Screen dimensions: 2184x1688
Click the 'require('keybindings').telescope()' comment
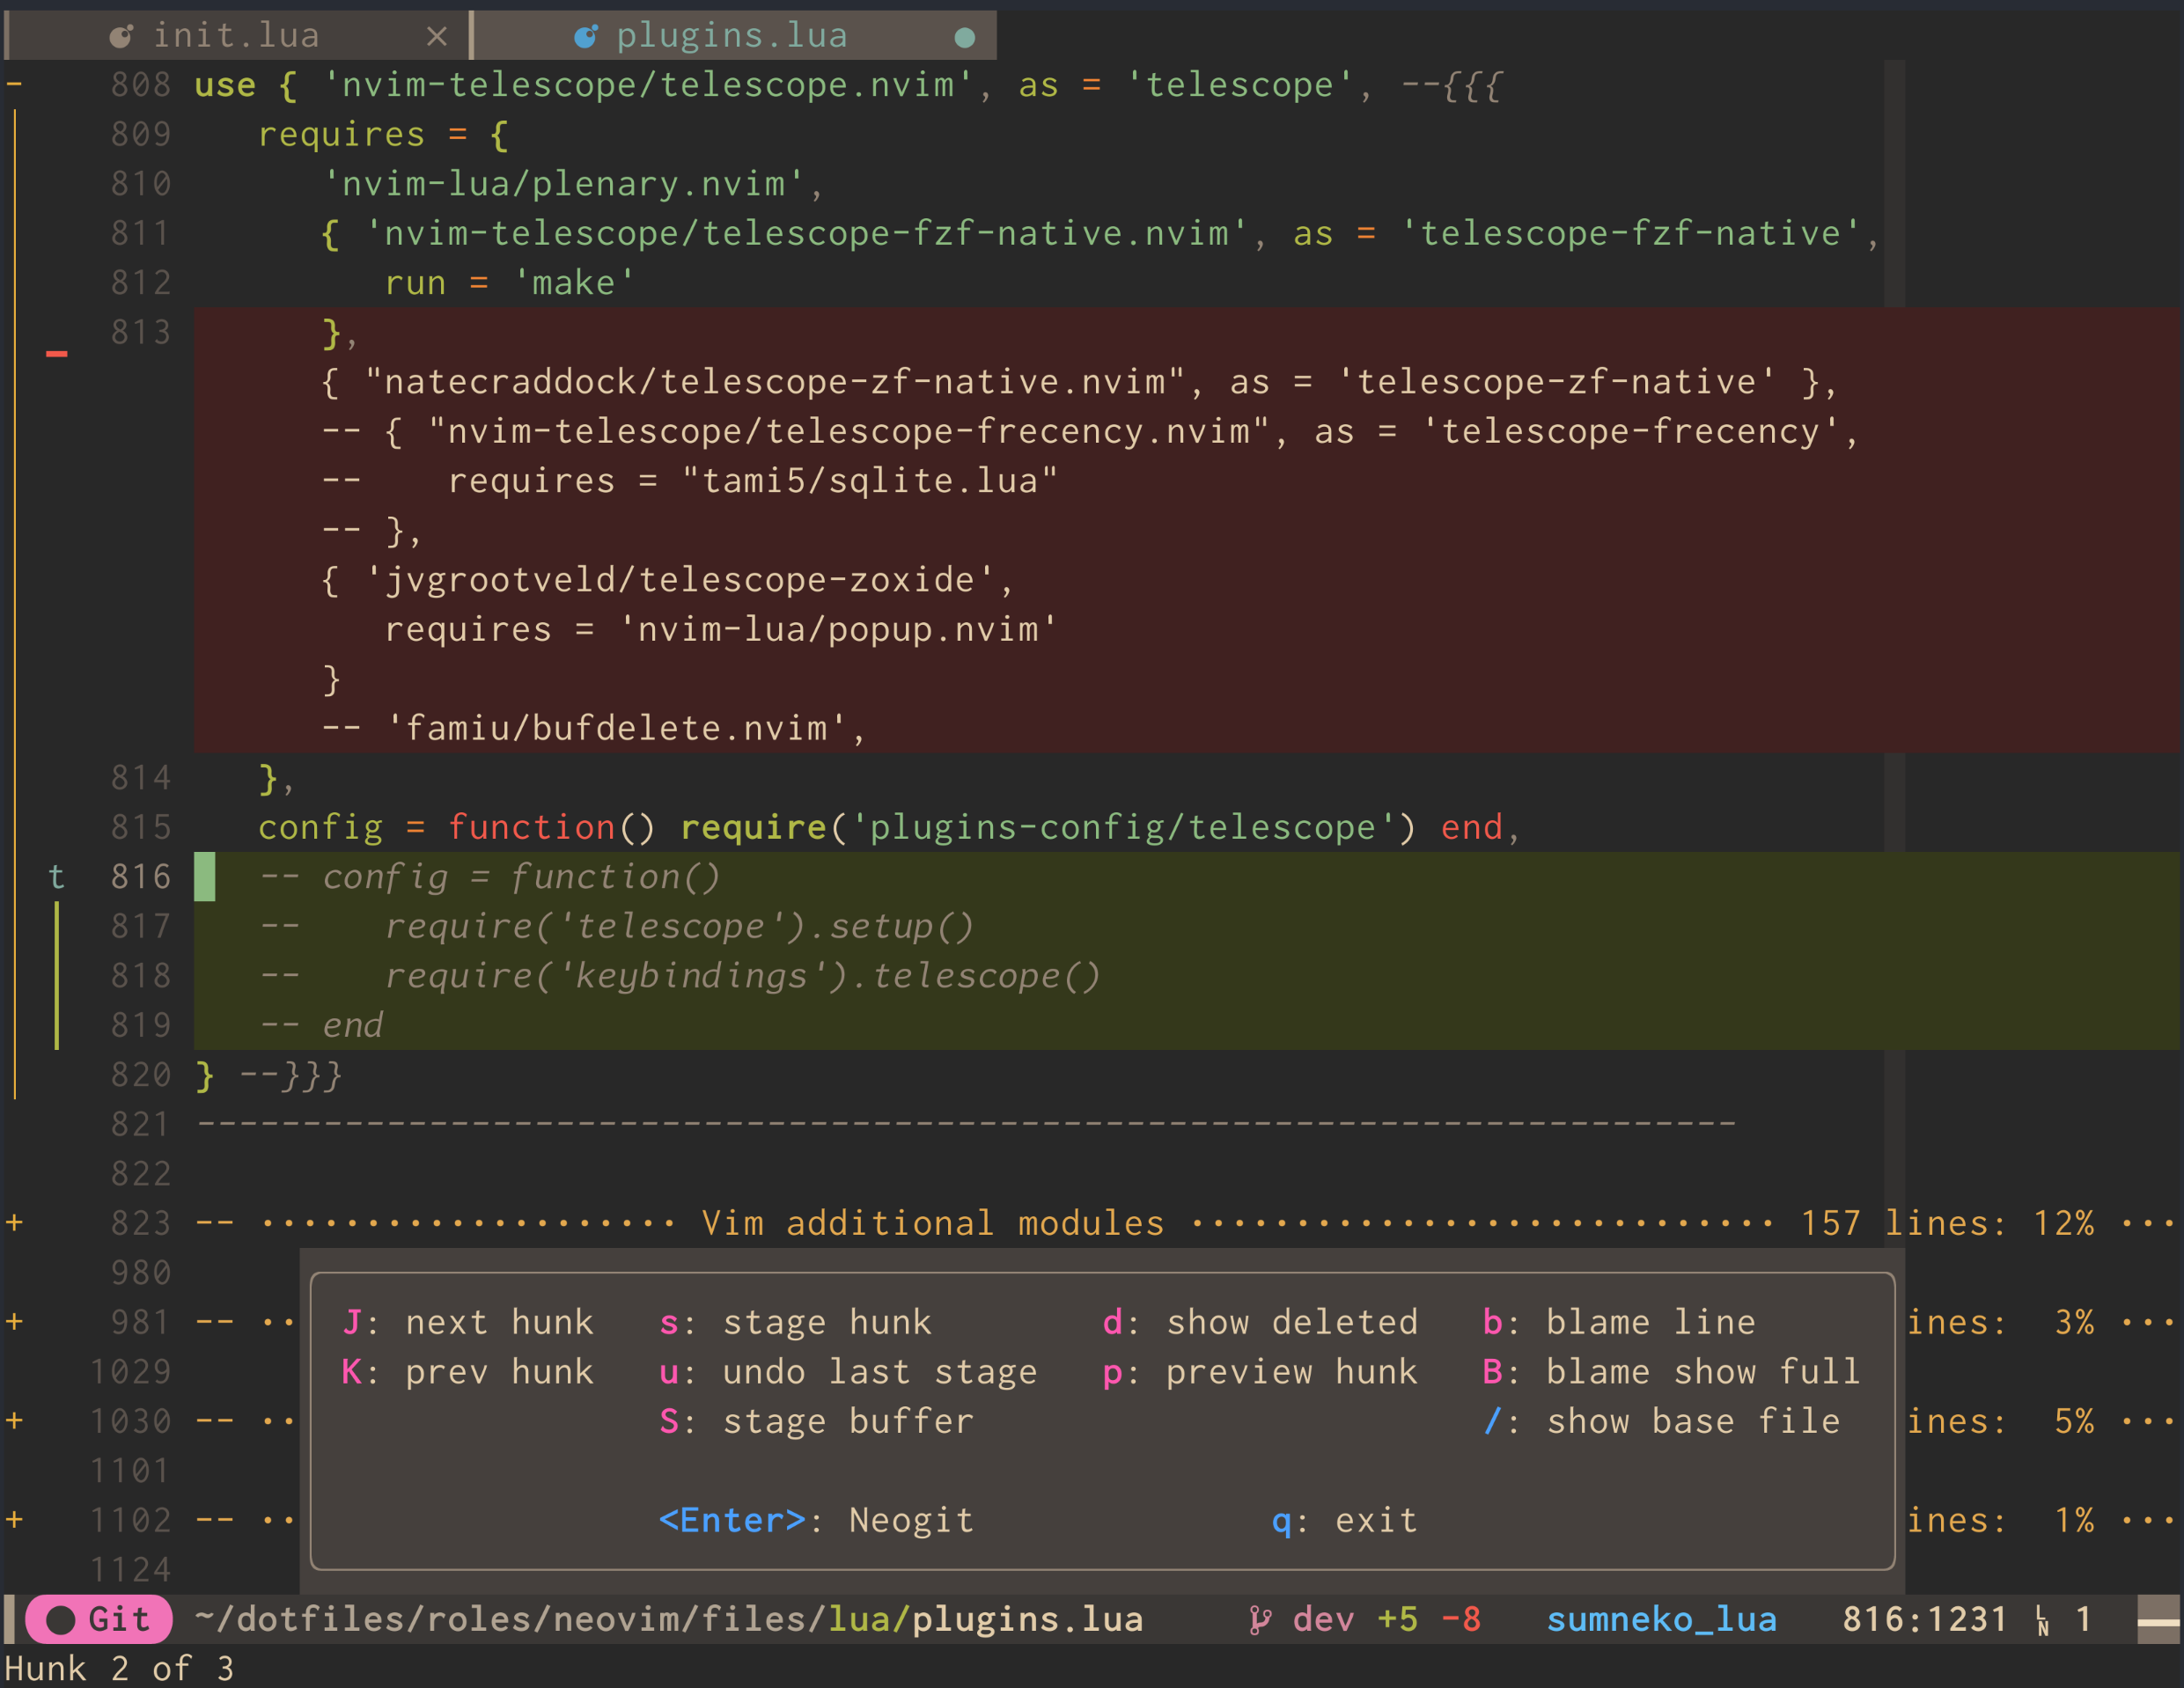tap(742, 976)
